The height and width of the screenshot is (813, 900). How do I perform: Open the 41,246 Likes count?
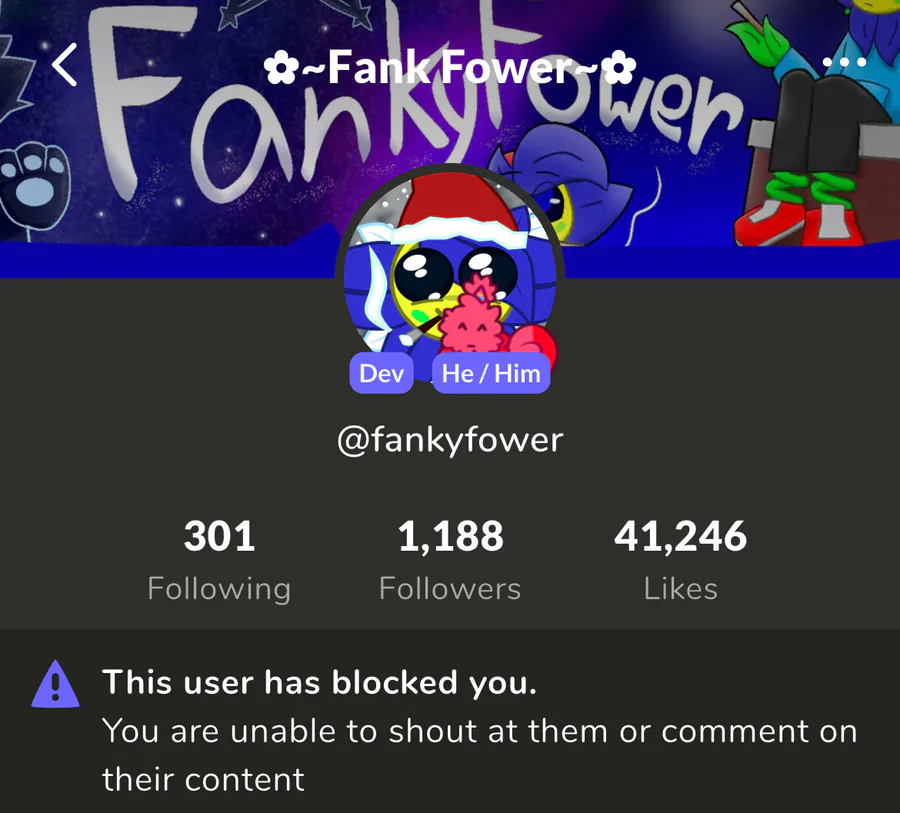coord(681,559)
